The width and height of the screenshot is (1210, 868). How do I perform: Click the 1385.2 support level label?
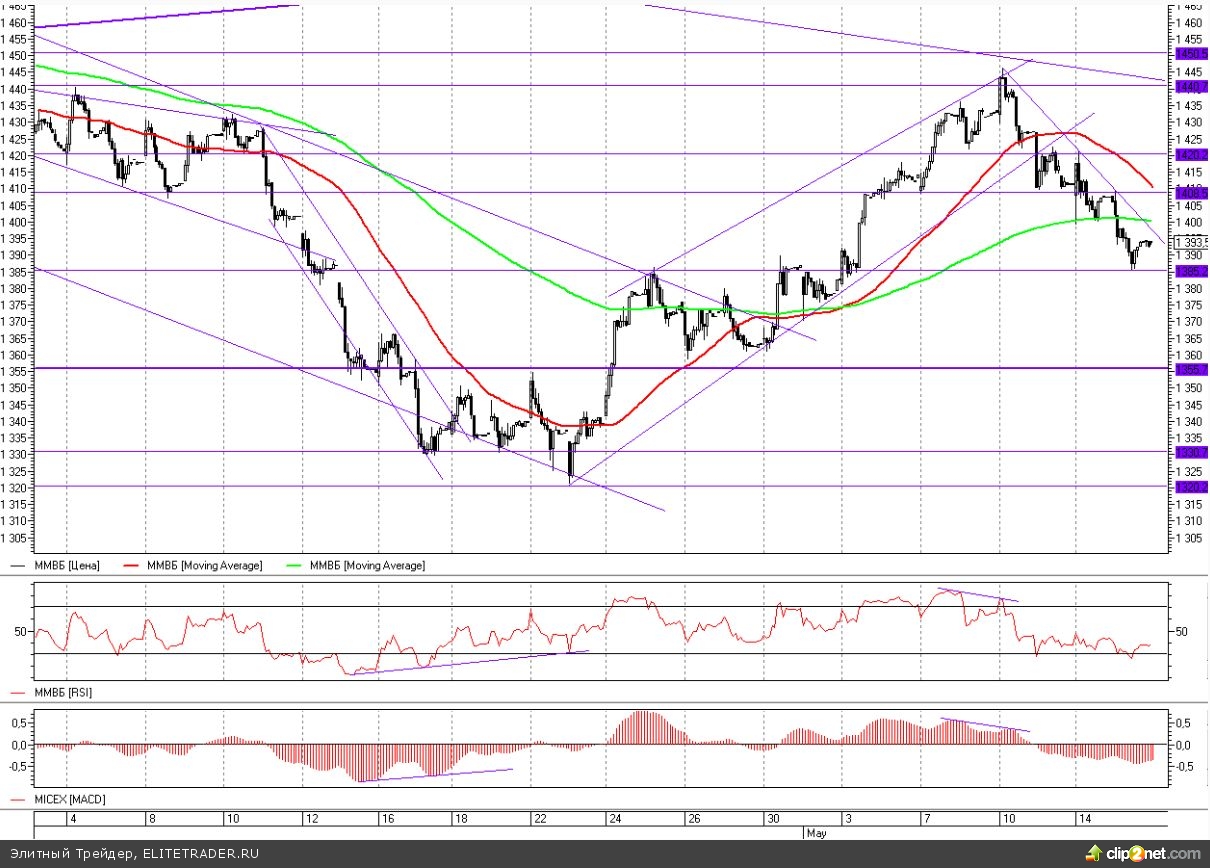point(1190,271)
